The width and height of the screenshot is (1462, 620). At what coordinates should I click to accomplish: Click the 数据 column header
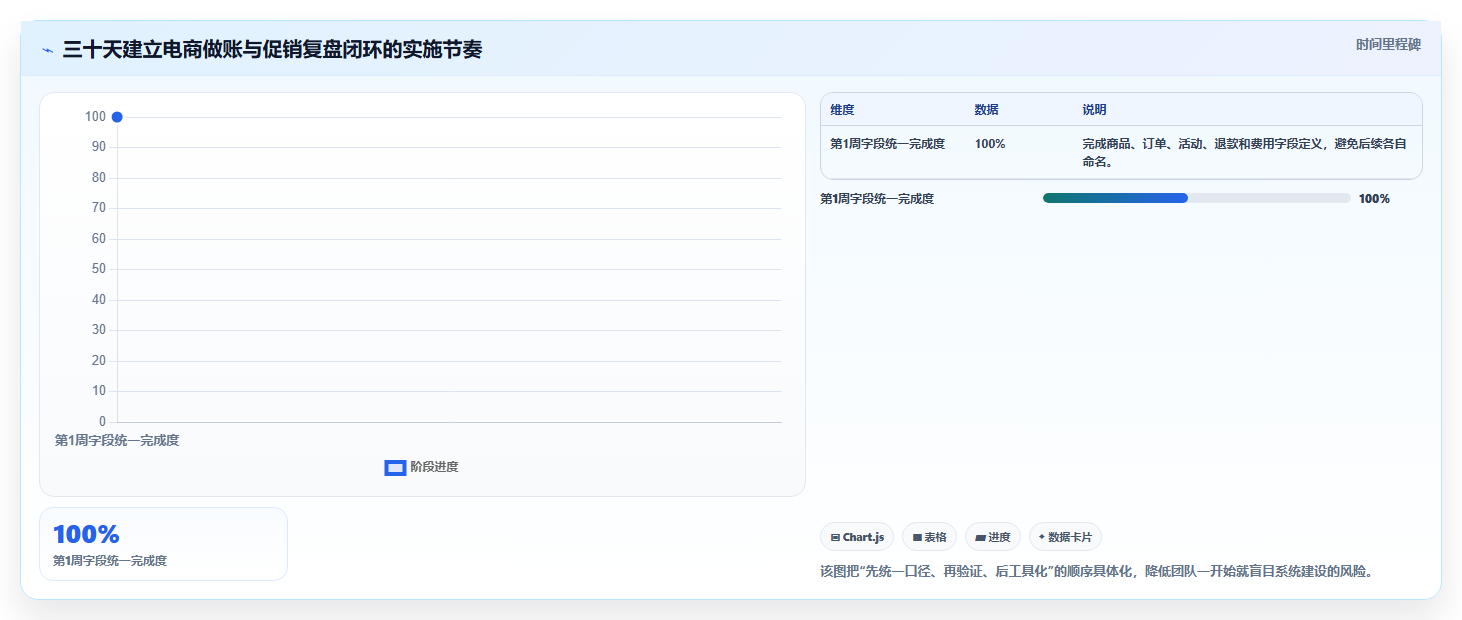point(986,110)
